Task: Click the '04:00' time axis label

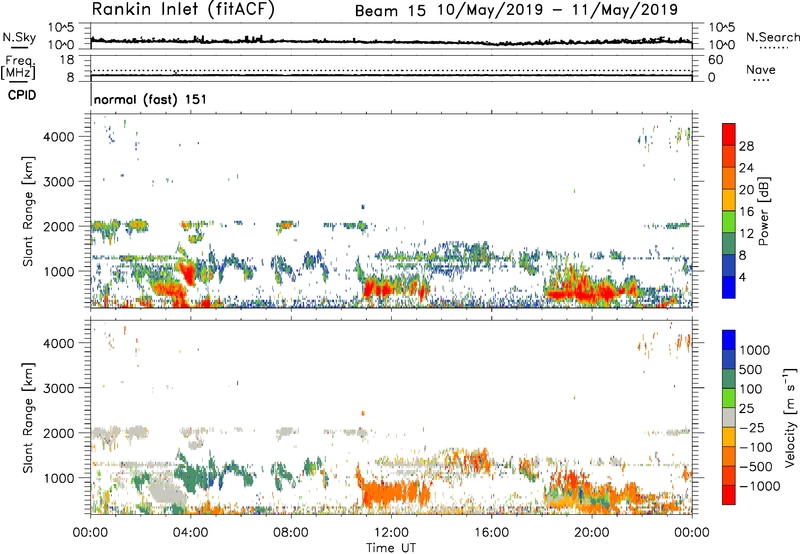Action: pos(190,533)
